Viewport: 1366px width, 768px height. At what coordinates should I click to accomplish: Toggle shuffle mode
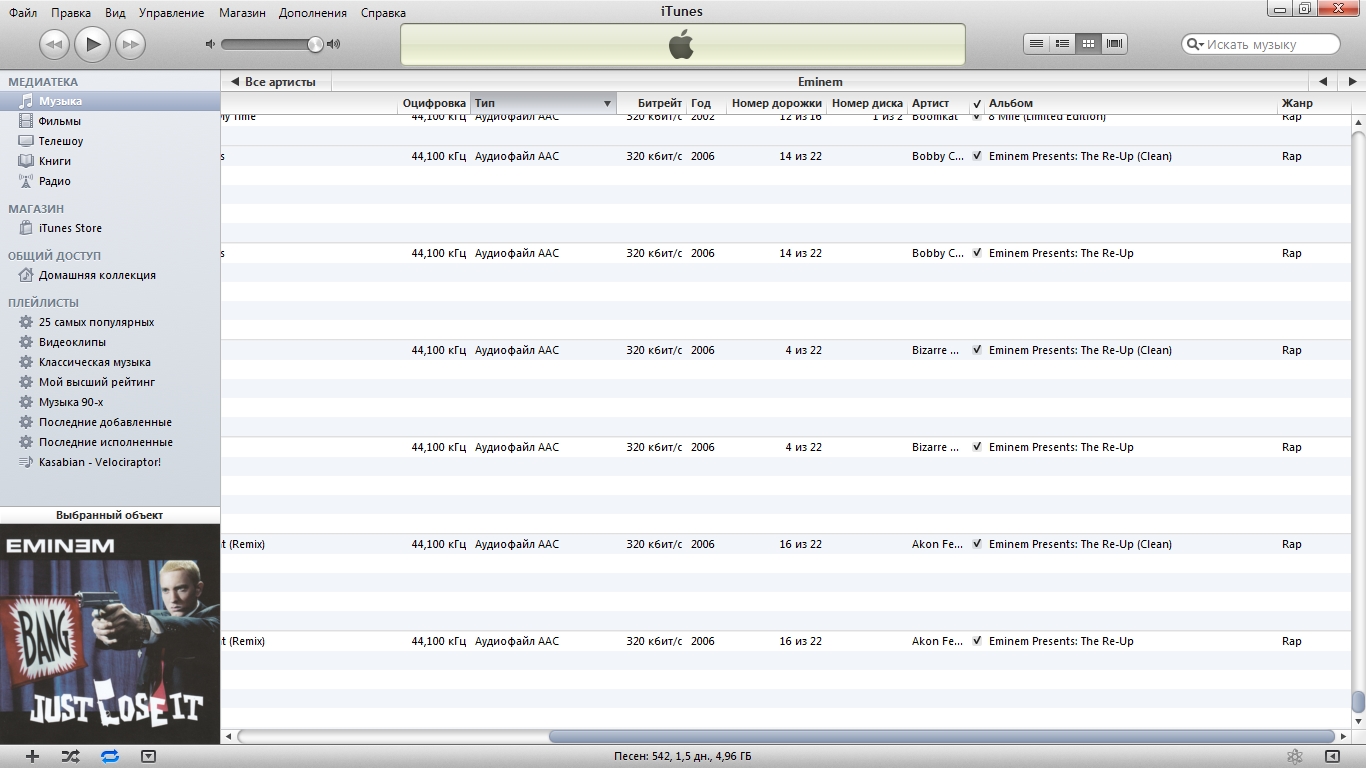click(x=70, y=757)
